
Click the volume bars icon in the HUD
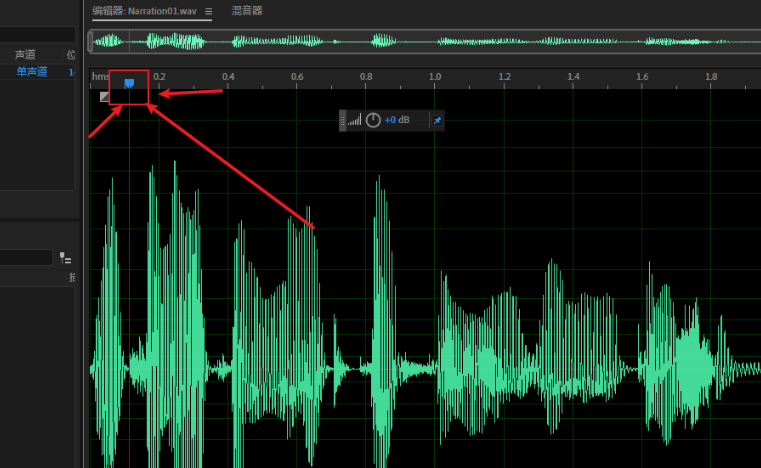coord(354,120)
